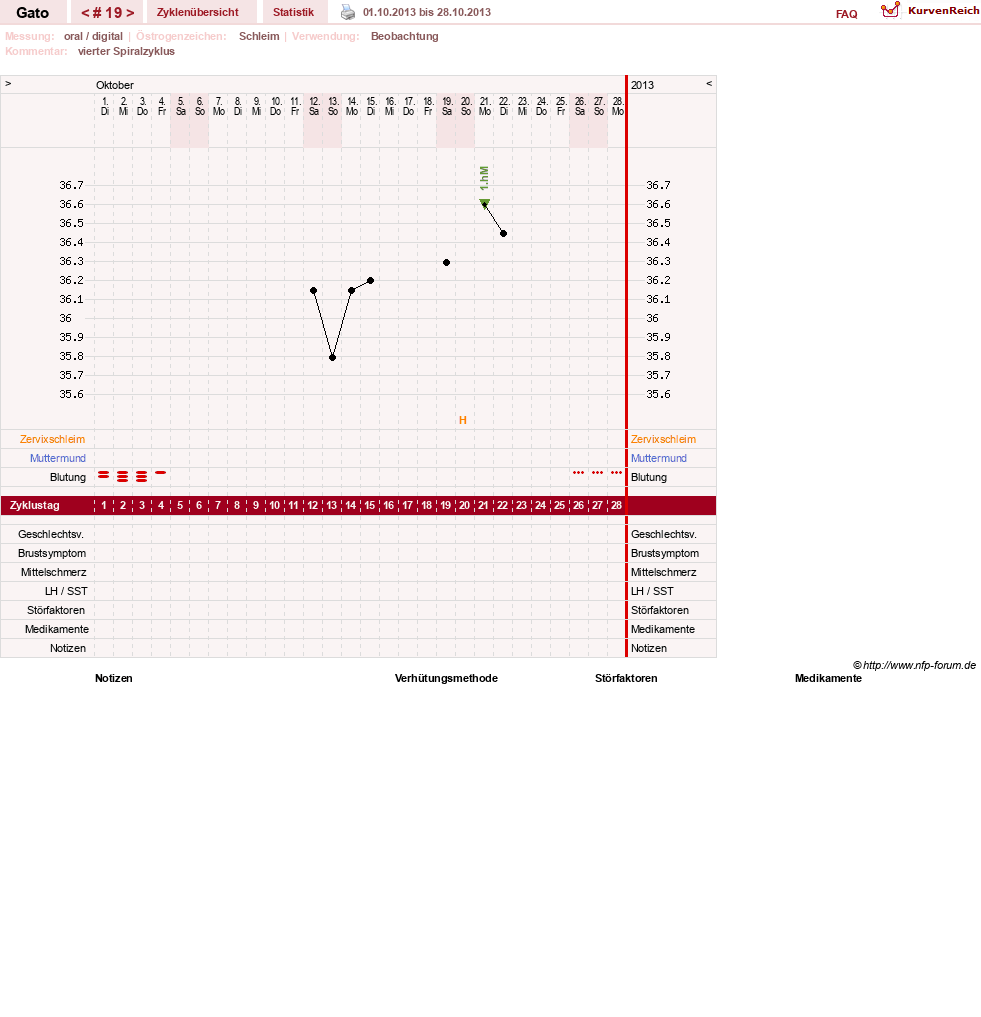Go to next cycle with '>' arrow
981x1017 pixels.
point(130,13)
